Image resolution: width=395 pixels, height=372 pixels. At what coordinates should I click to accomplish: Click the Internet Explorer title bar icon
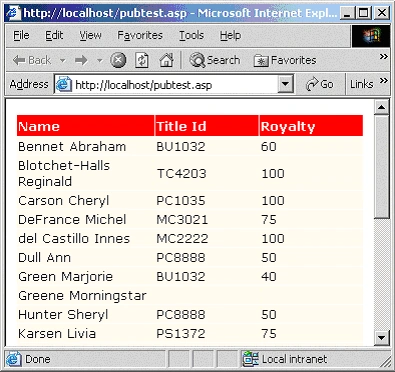[x=13, y=13]
